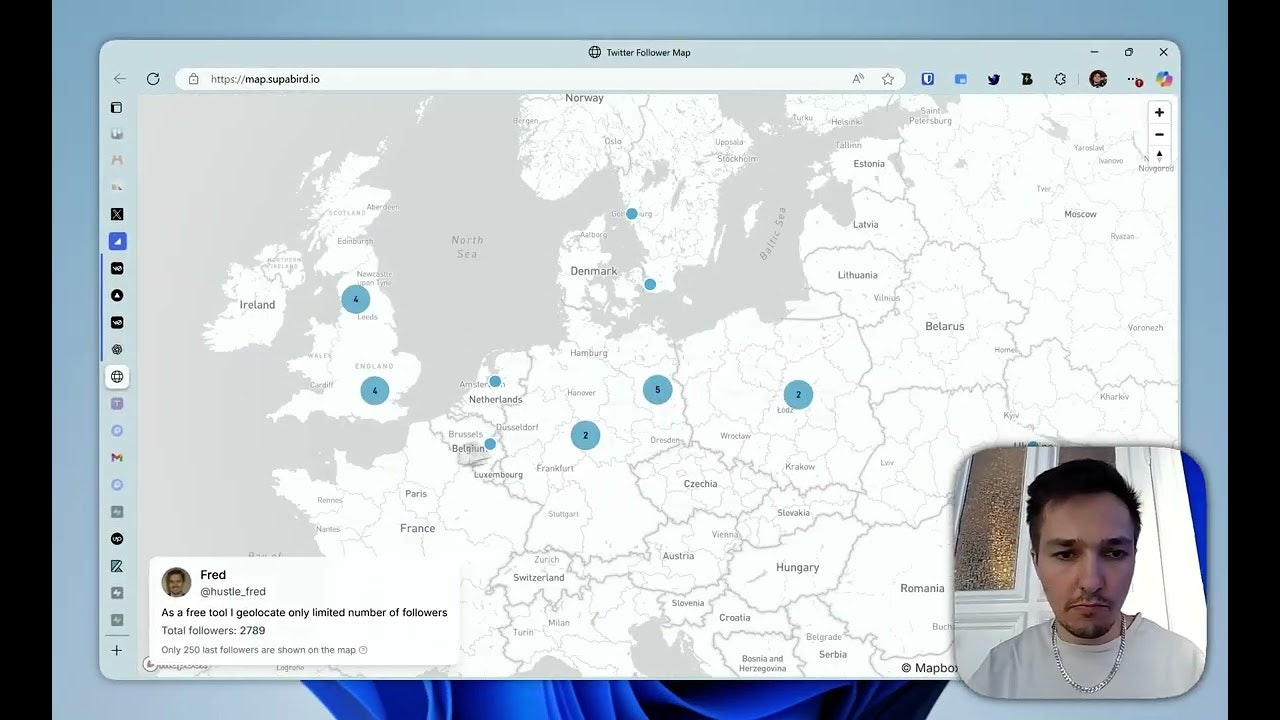
Task: Click the read-aloud icon in the address bar
Action: click(857, 78)
